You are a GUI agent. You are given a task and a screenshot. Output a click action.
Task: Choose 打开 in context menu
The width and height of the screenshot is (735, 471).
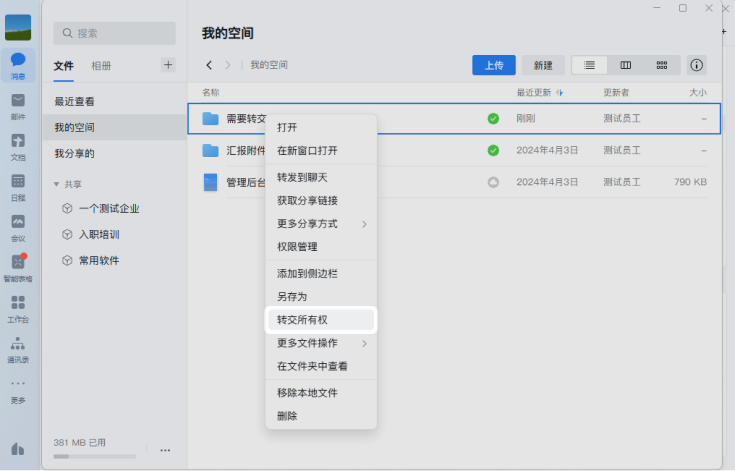coord(321,127)
